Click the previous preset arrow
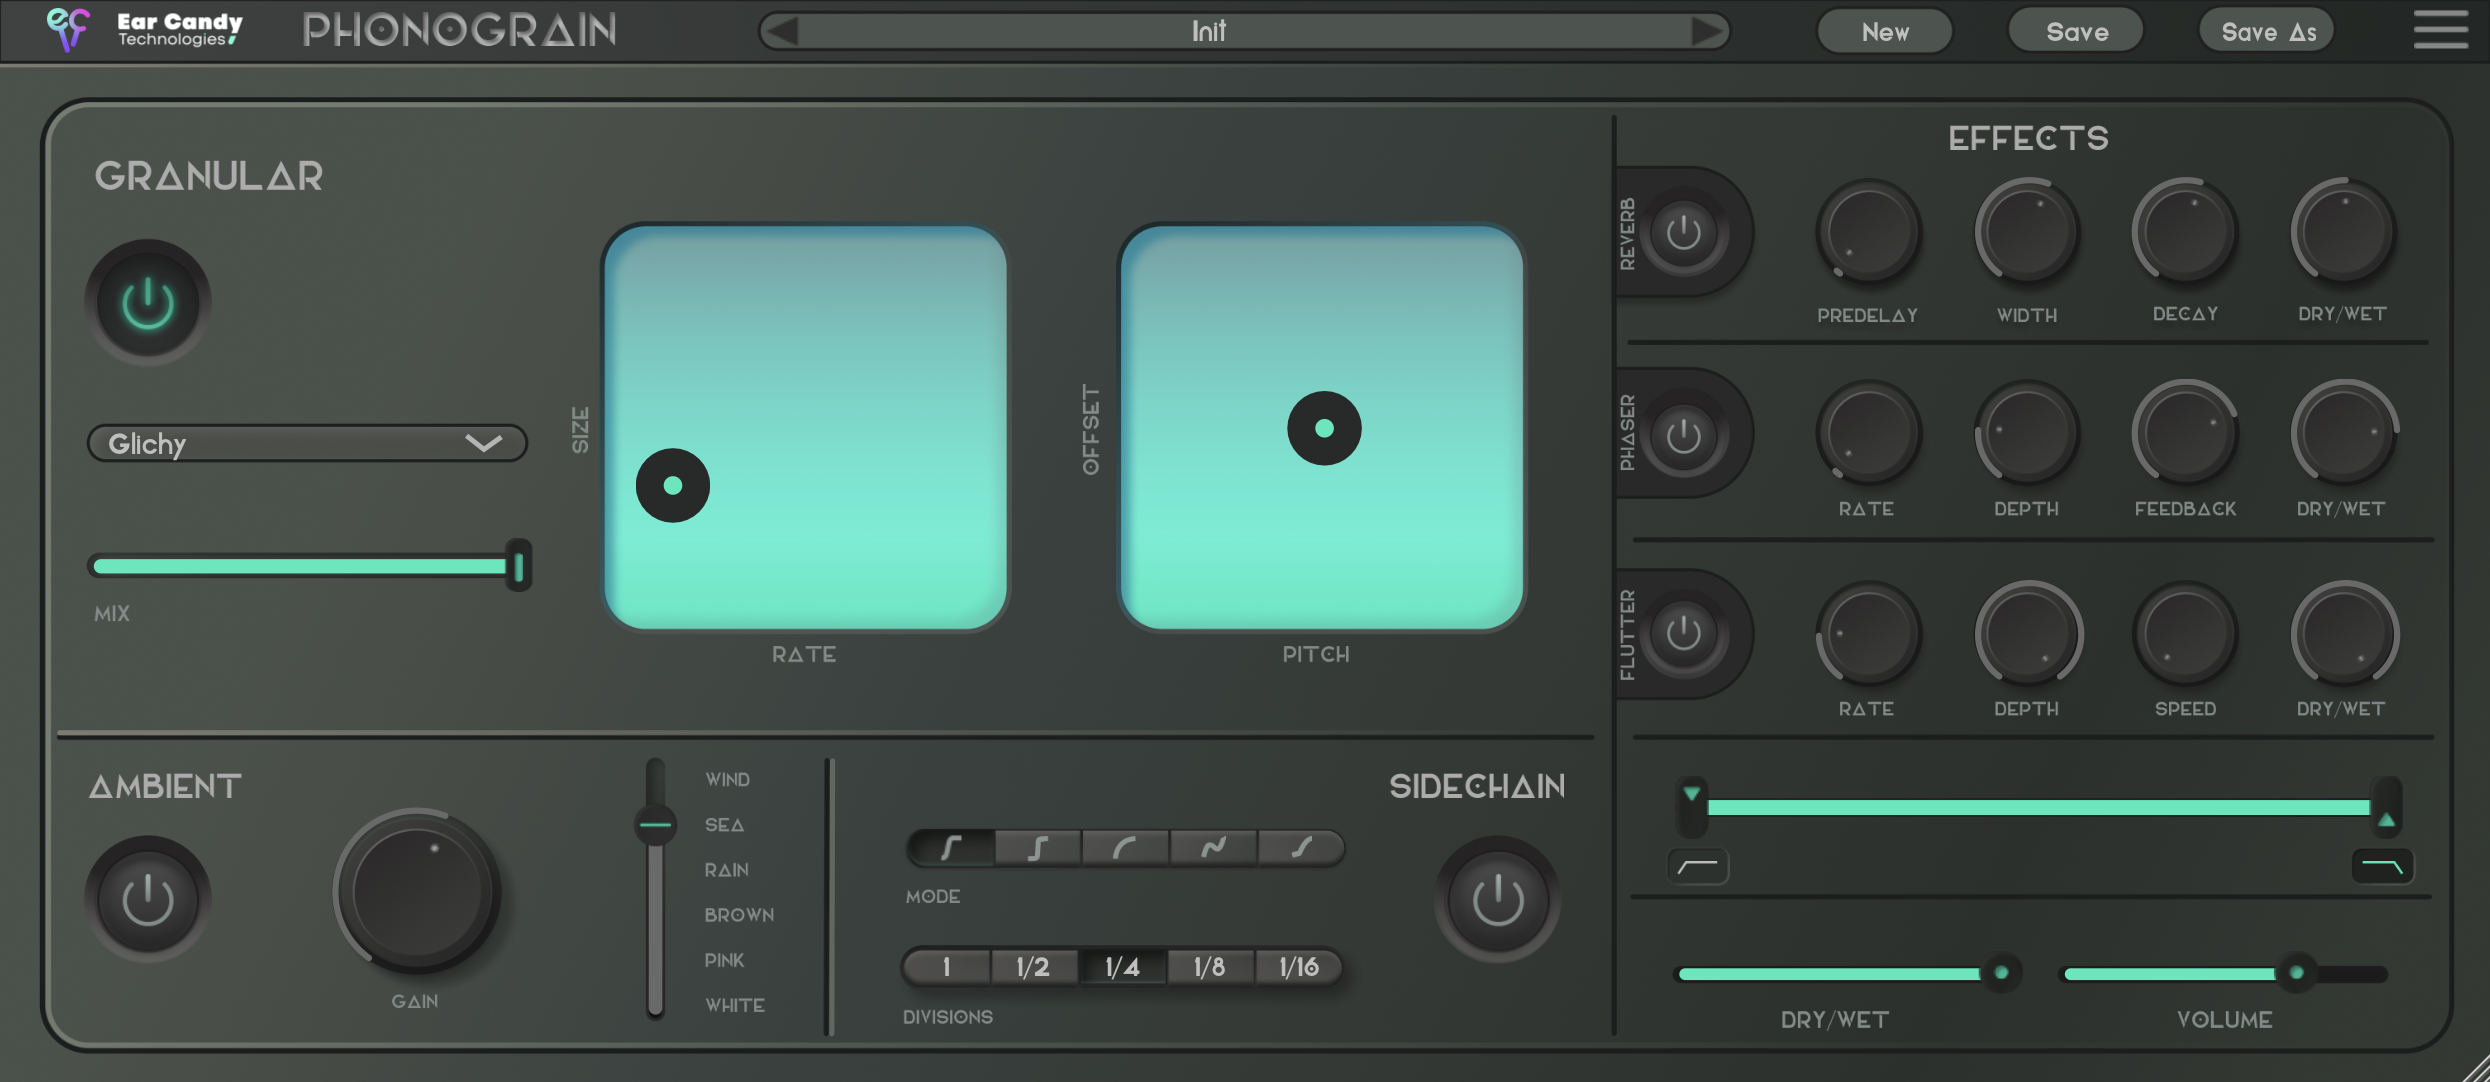The image size is (2490, 1082). tap(781, 32)
